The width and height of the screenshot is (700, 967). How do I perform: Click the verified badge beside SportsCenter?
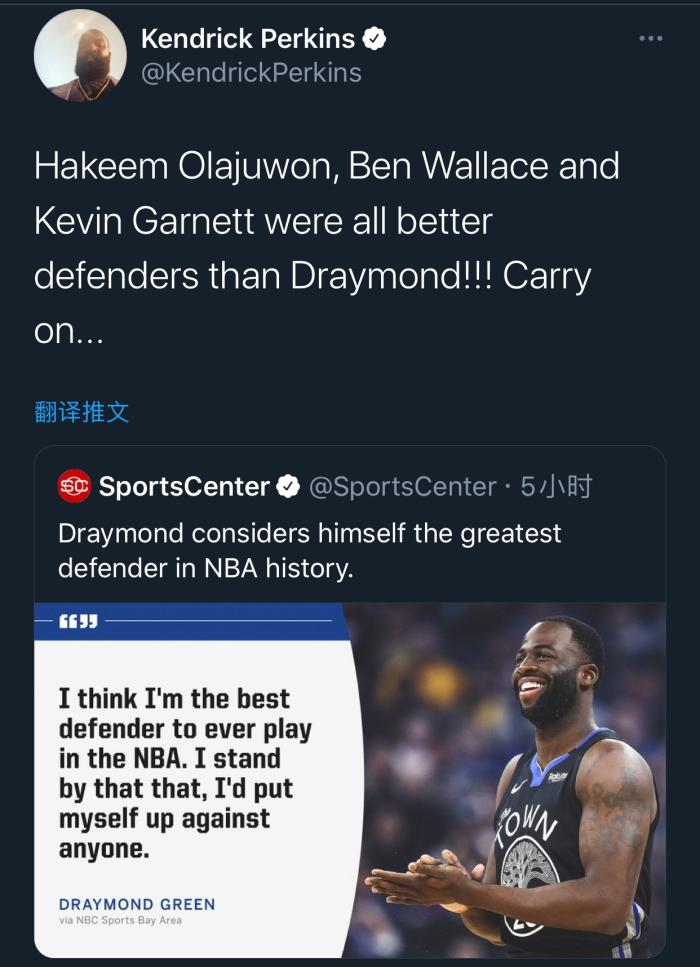pos(287,487)
